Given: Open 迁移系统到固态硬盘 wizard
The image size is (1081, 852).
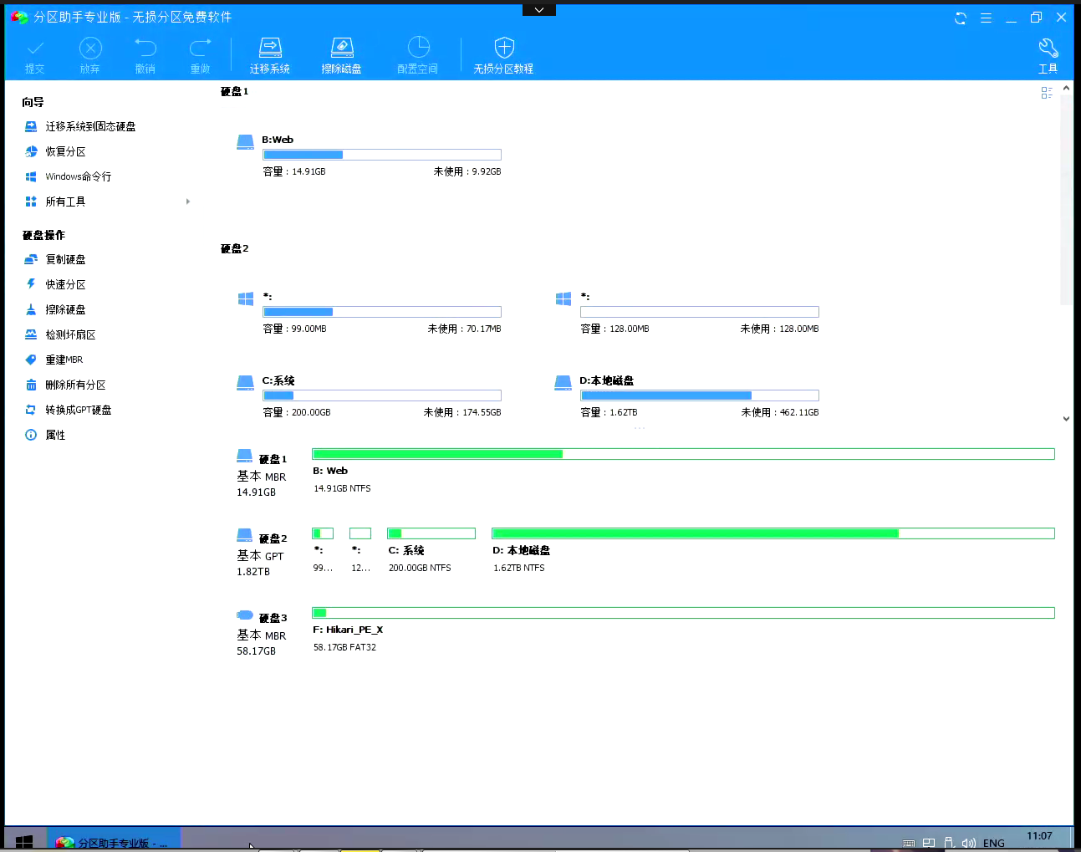Looking at the screenshot, I should 90,127.
